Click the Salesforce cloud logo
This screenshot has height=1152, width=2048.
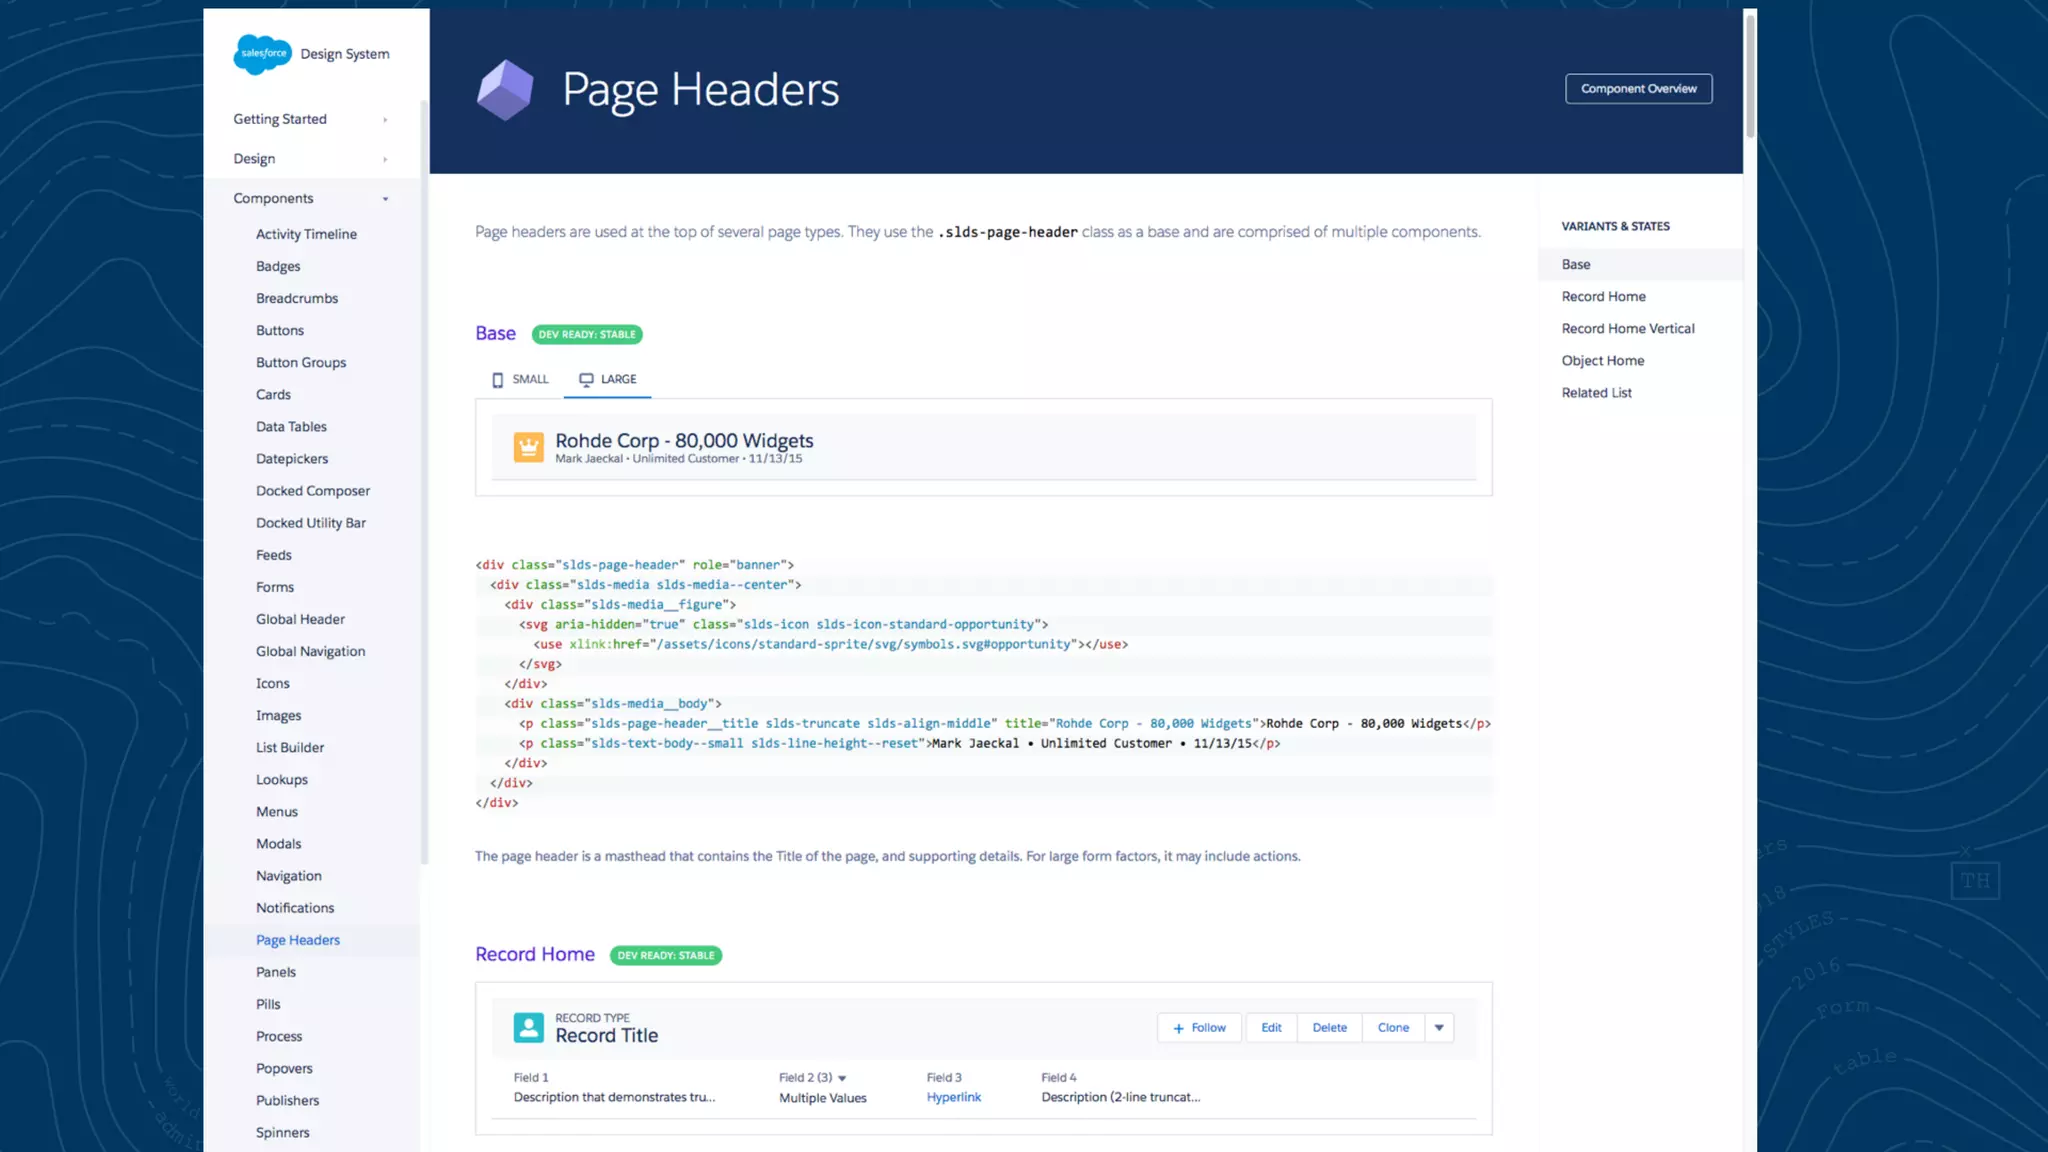coord(262,54)
